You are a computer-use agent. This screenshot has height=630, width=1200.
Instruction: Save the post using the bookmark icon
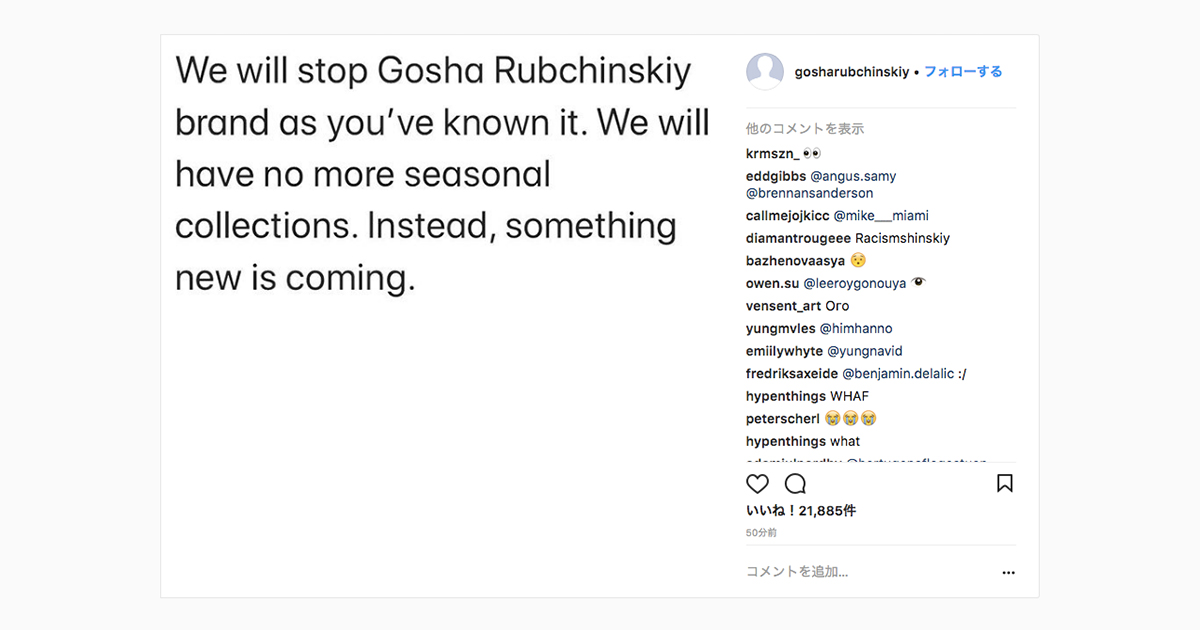[x=1005, y=484]
